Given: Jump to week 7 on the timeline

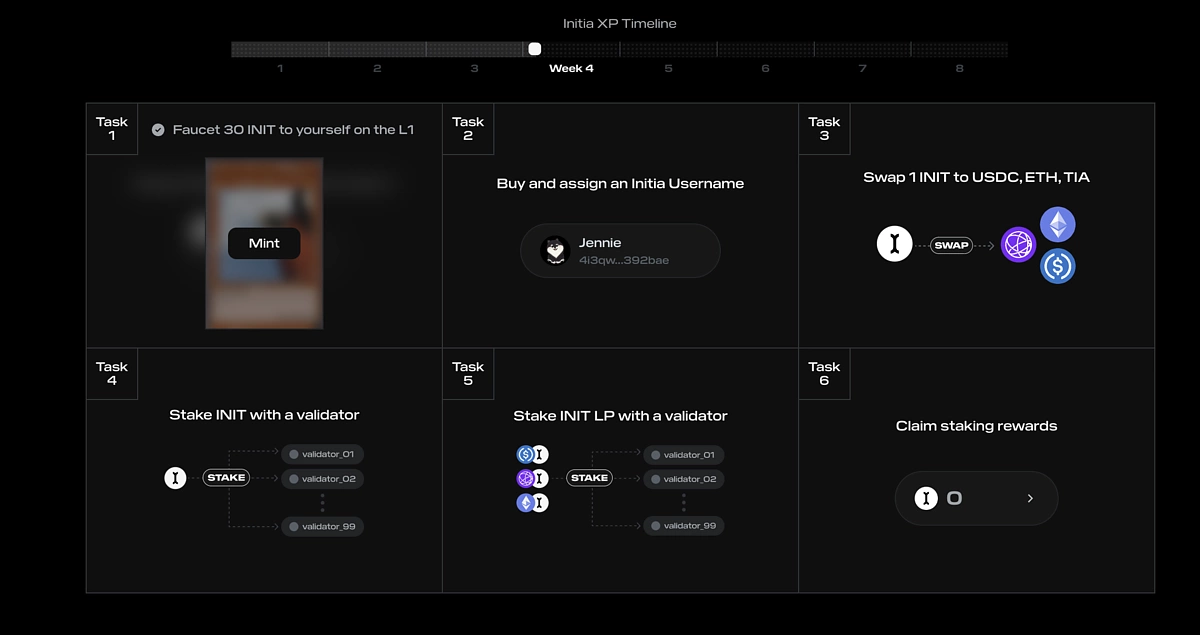Looking at the screenshot, I should click(x=862, y=68).
